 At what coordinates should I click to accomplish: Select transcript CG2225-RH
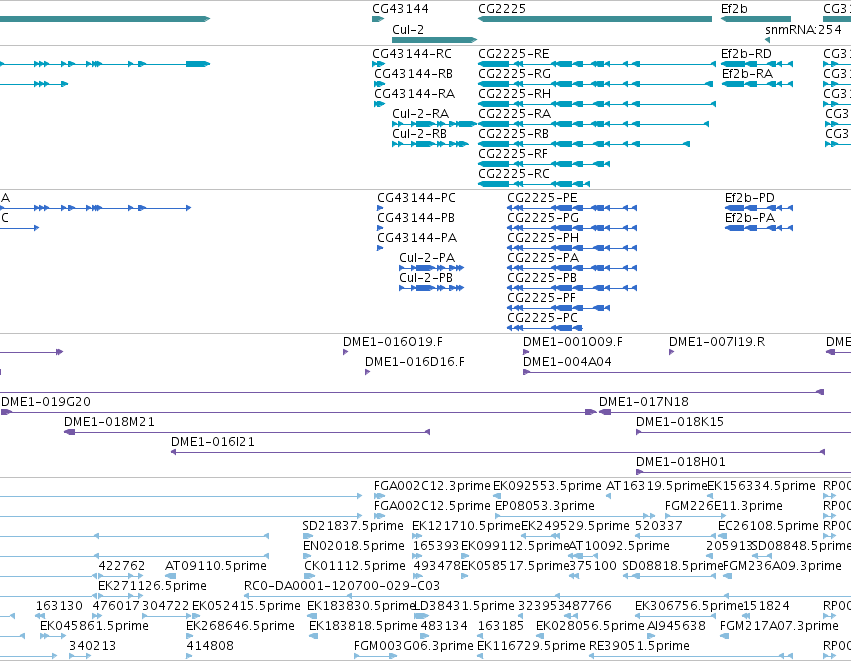click(x=514, y=94)
